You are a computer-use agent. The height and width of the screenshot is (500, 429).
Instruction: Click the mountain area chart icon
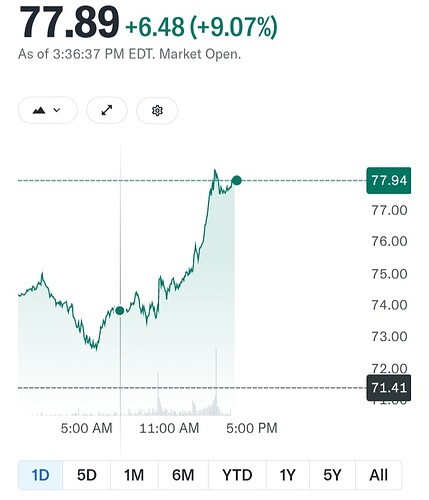[x=39, y=110]
